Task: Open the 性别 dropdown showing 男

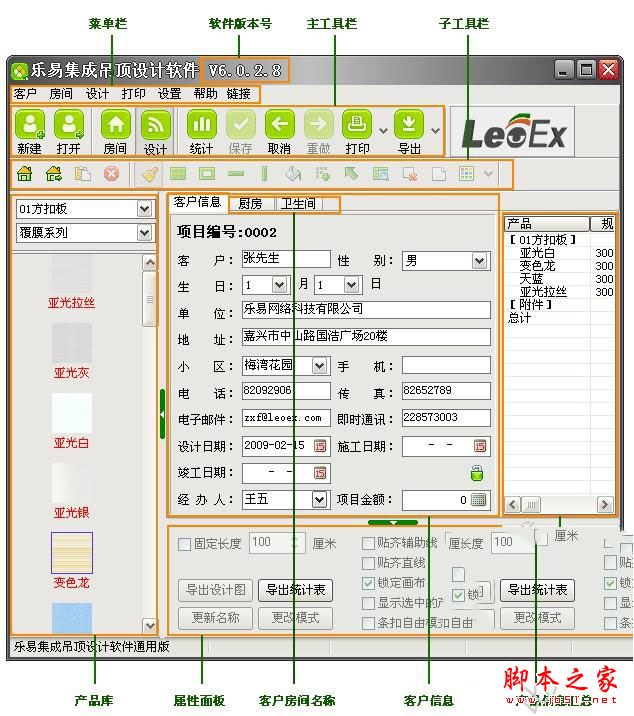Action: coord(479,261)
